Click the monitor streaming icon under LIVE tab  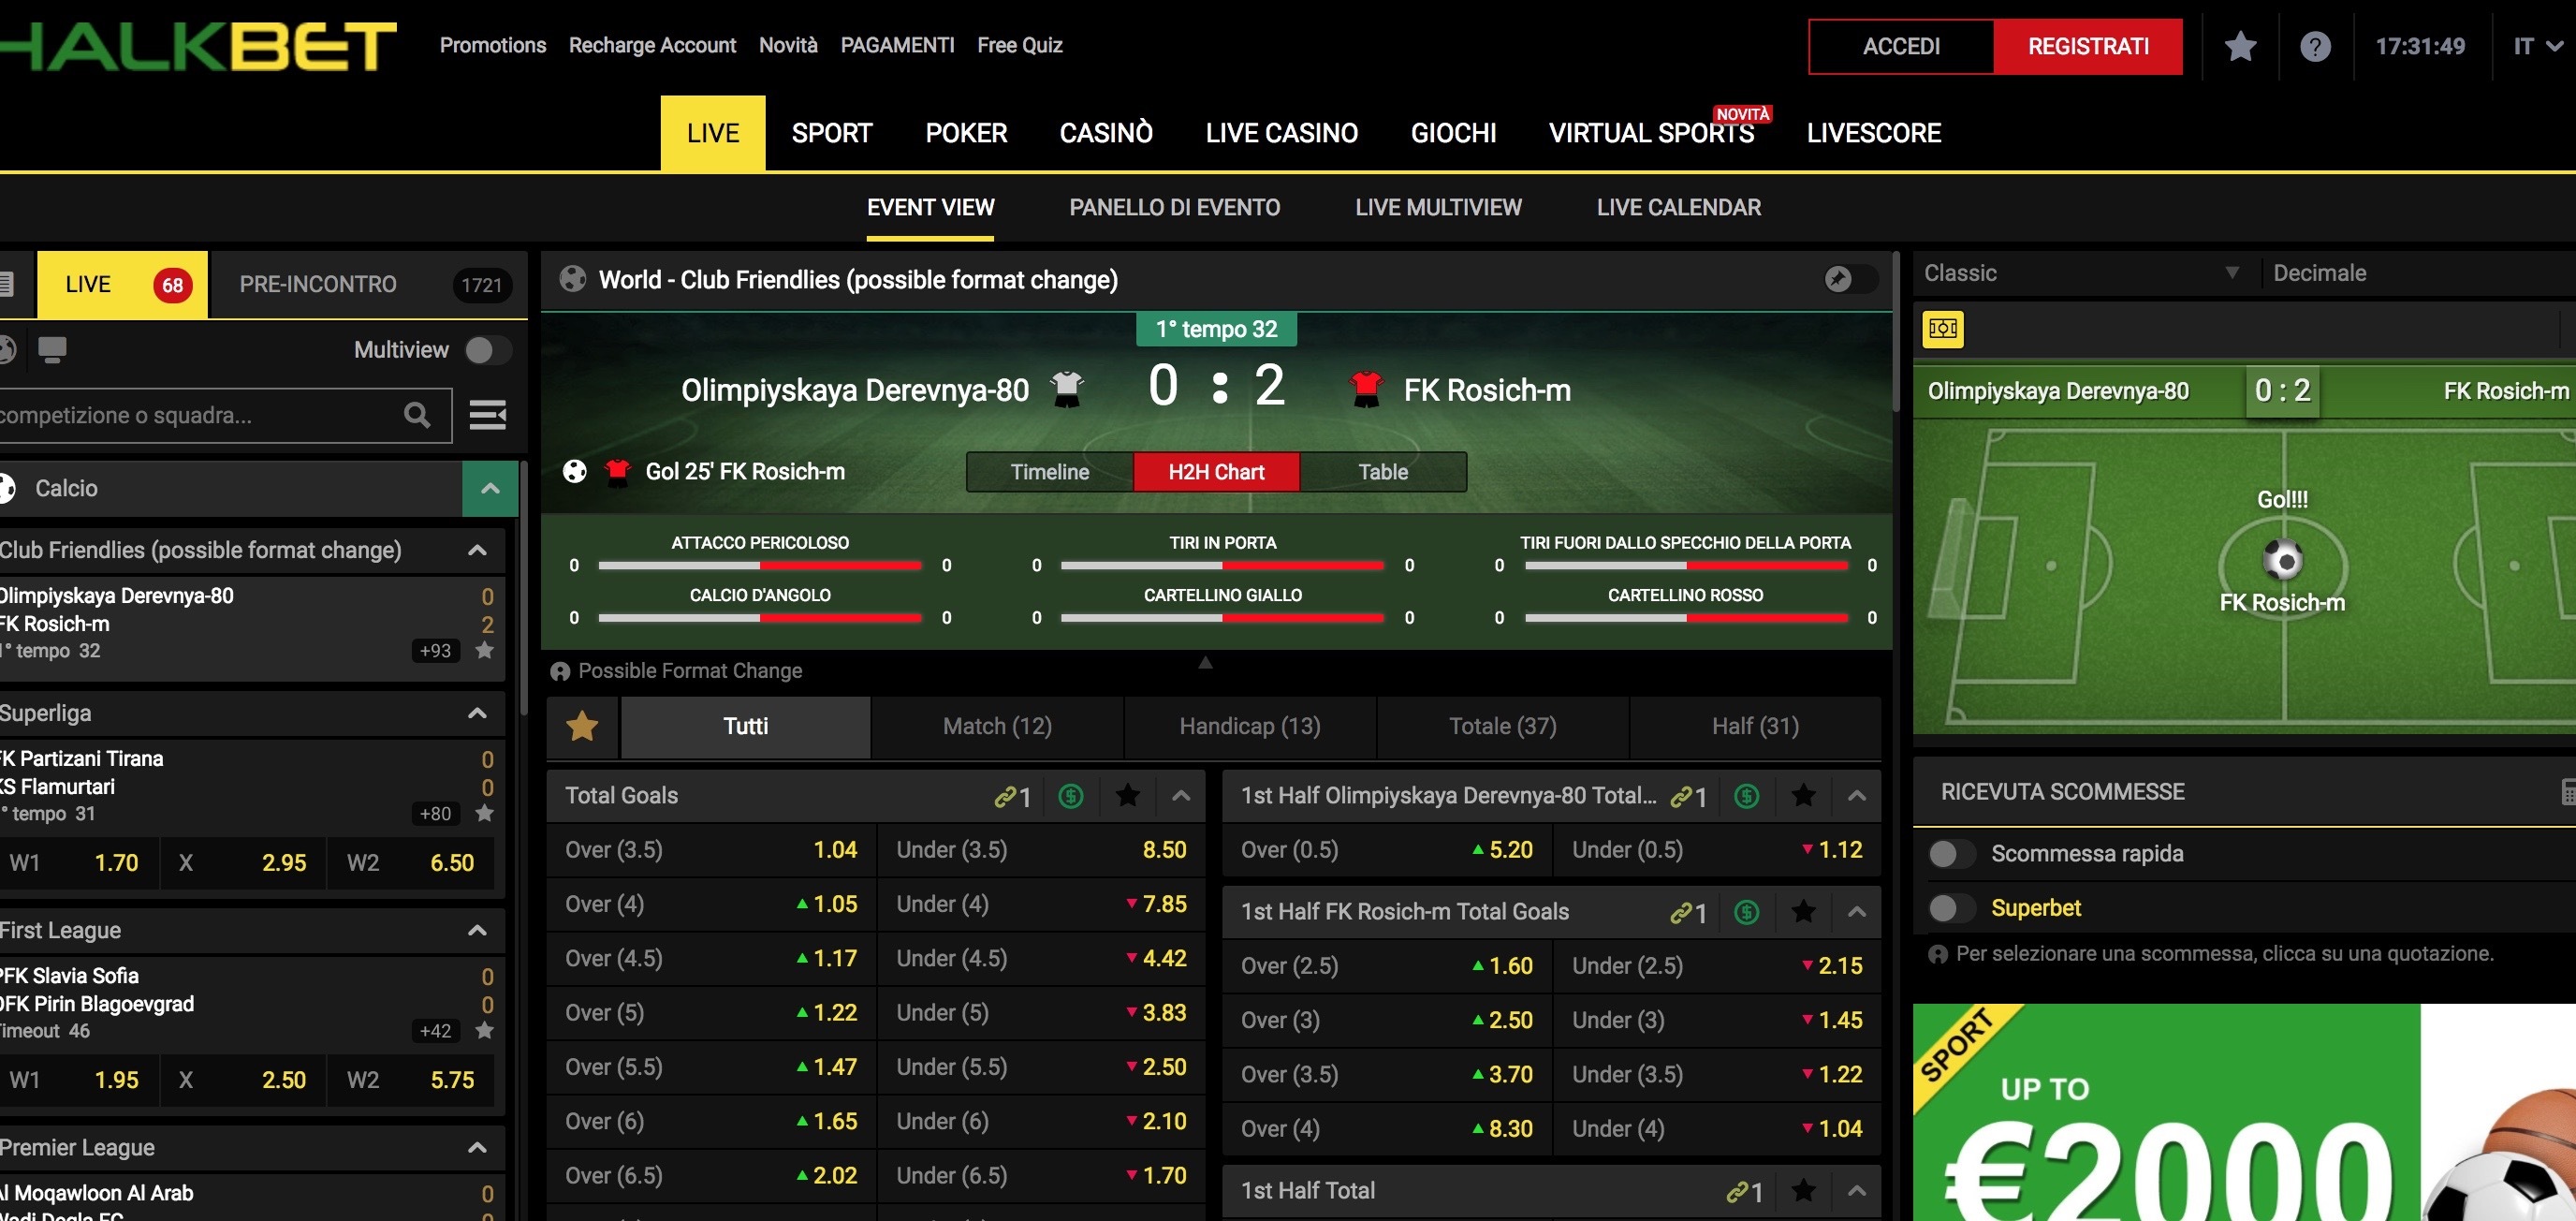(51, 350)
